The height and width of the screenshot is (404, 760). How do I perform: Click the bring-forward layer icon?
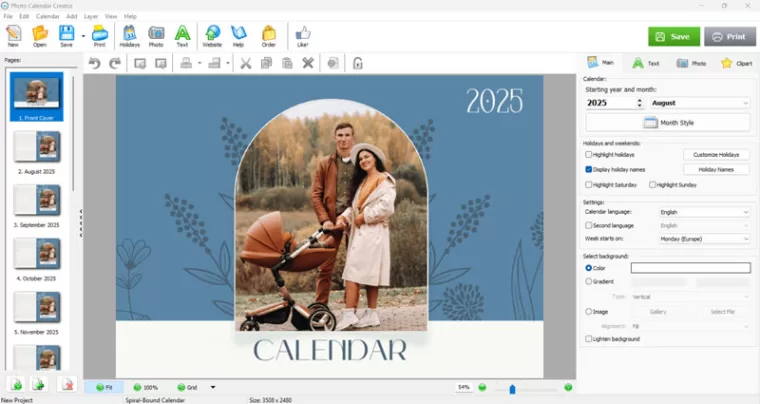186,63
